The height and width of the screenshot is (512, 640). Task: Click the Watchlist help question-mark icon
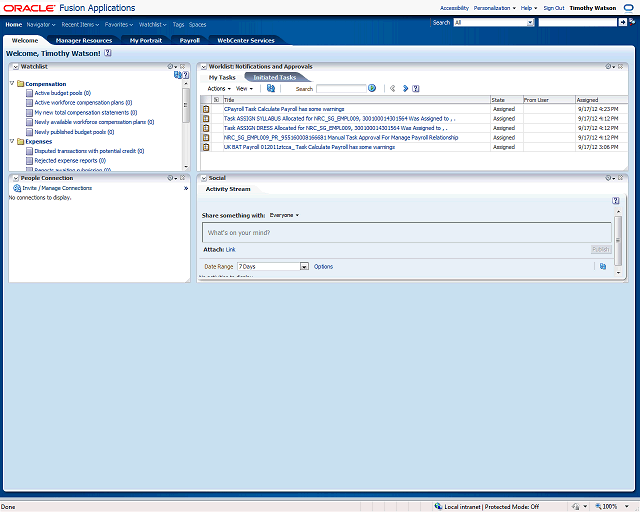tap(185, 75)
